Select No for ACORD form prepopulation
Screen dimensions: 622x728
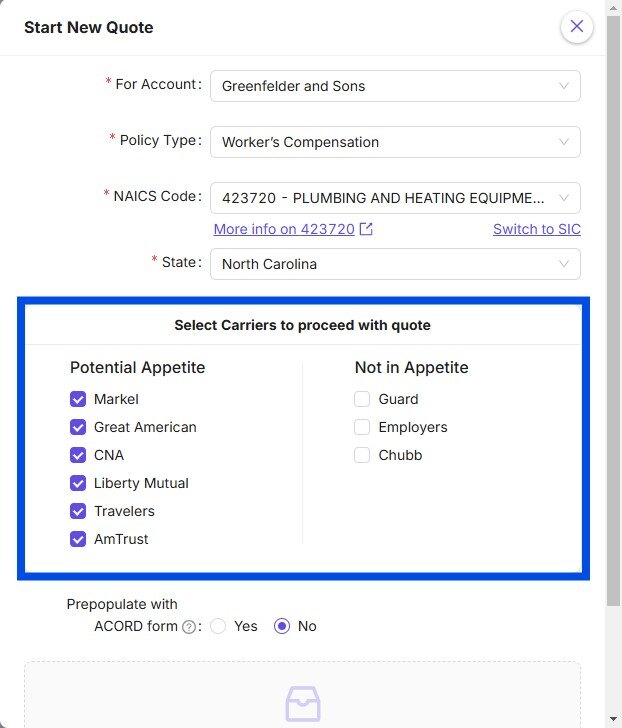click(x=282, y=626)
